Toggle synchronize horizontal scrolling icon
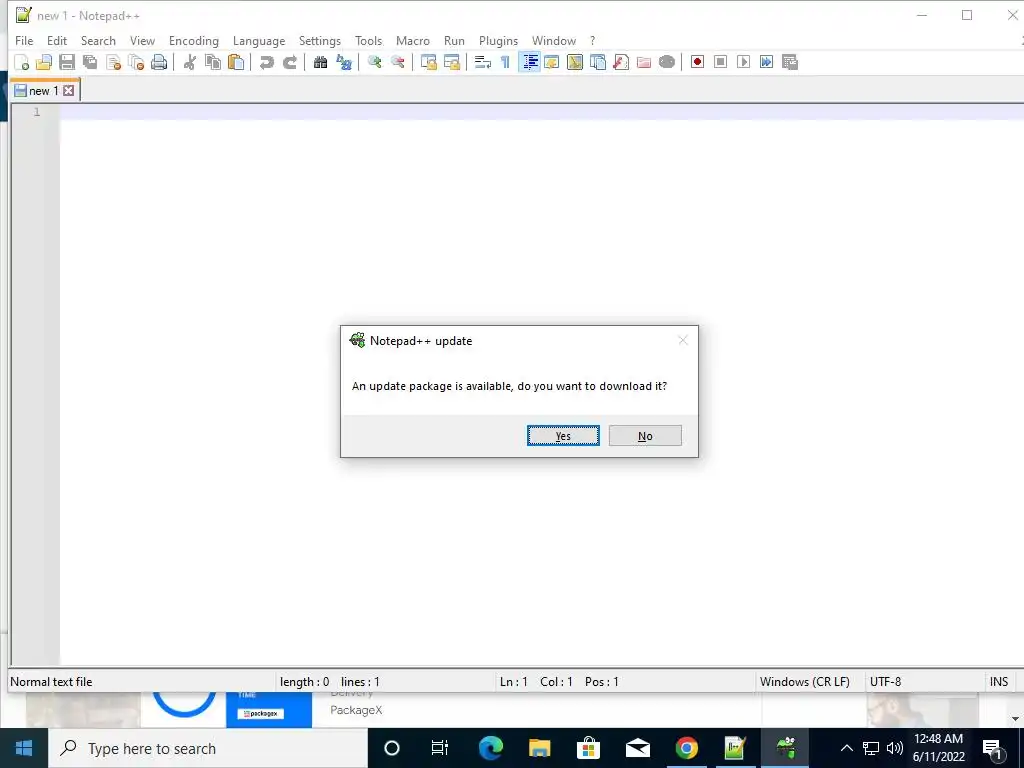The width and height of the screenshot is (1024, 768). point(451,62)
